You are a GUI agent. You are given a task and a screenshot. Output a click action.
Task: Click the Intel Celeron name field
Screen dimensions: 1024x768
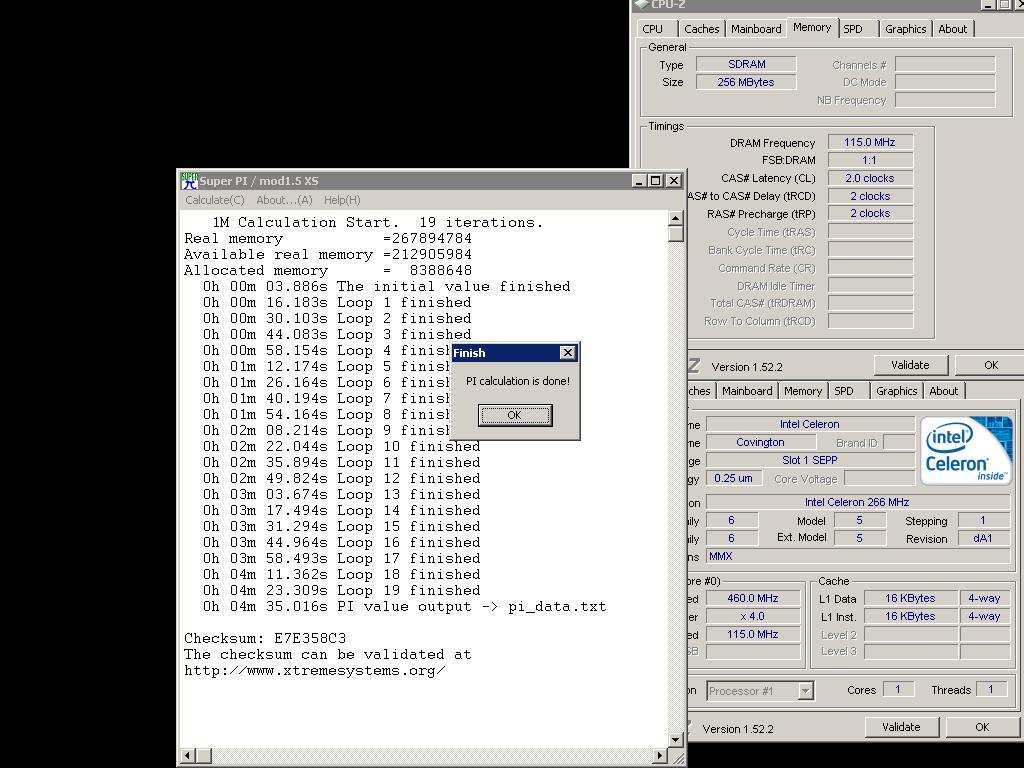[x=810, y=424]
